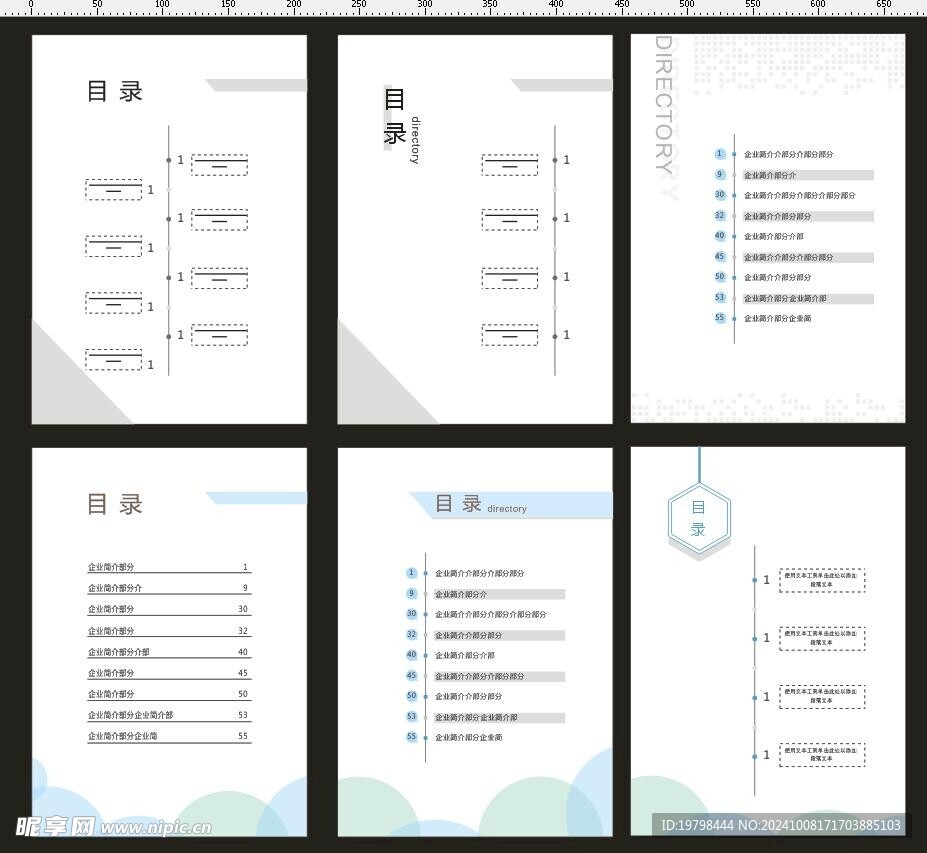This screenshot has height=853, width=927.
Task: Select the hexagon 目录 badge
Action: (699, 518)
